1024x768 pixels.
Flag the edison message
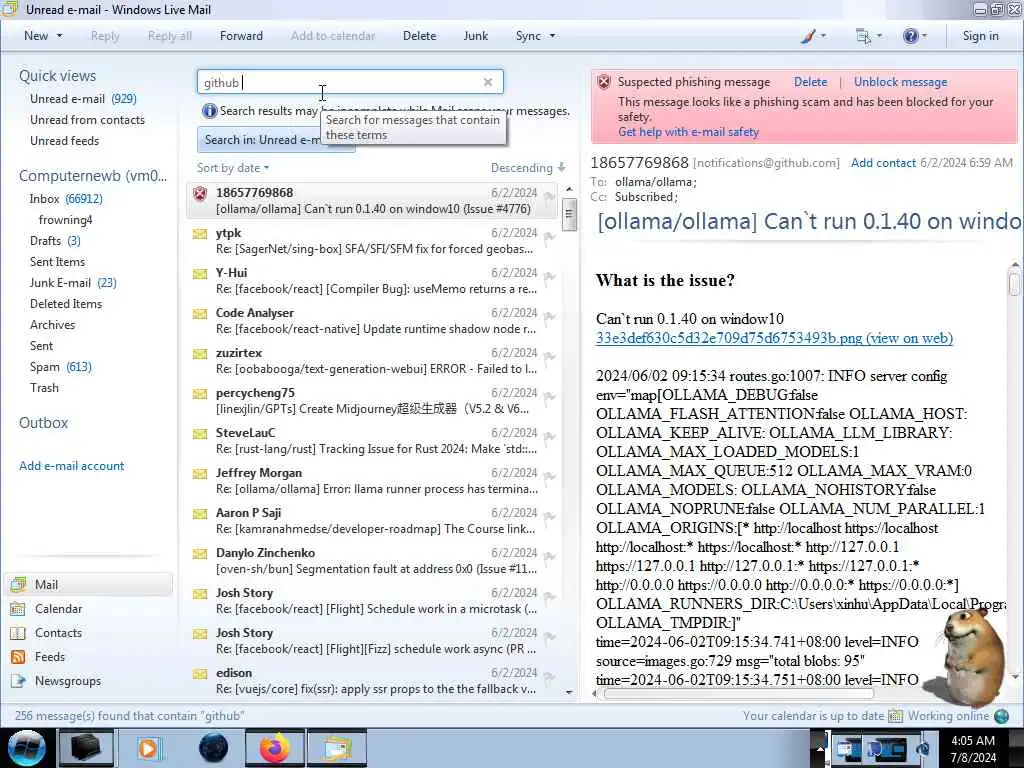pos(550,677)
